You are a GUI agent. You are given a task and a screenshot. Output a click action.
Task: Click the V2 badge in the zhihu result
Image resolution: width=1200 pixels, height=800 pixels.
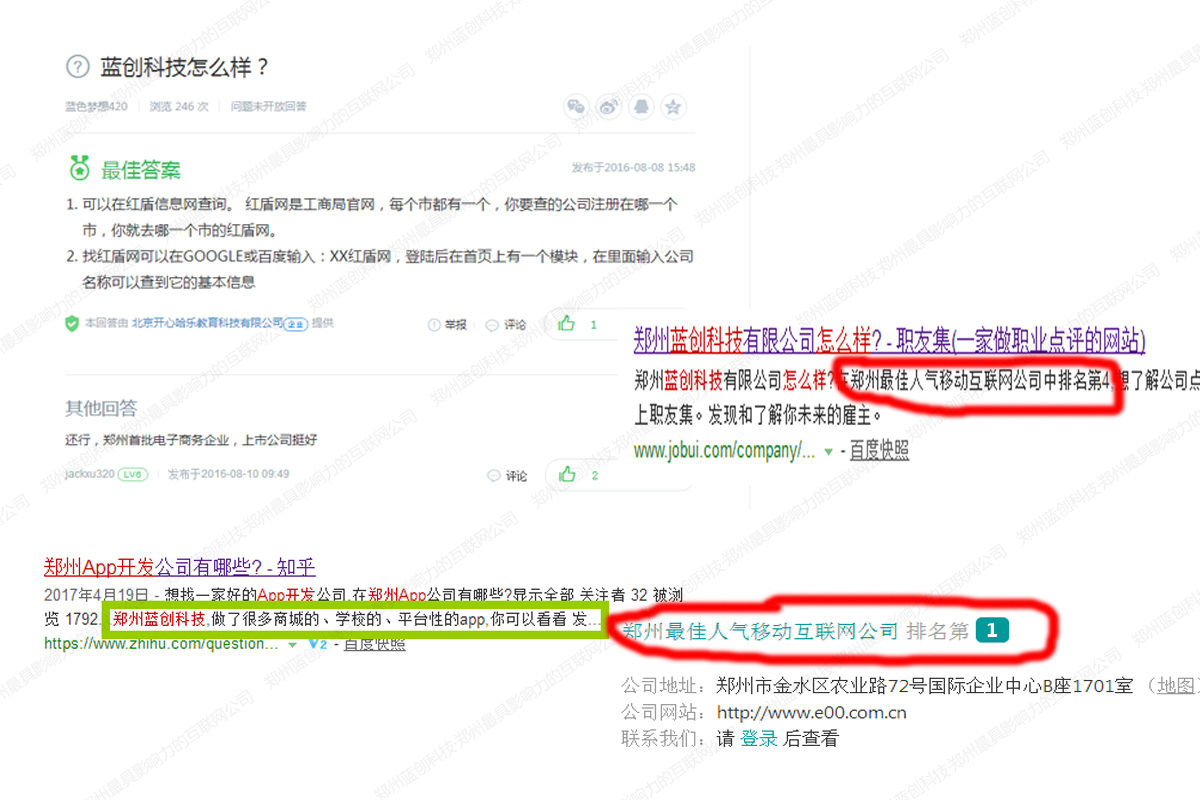coord(319,645)
